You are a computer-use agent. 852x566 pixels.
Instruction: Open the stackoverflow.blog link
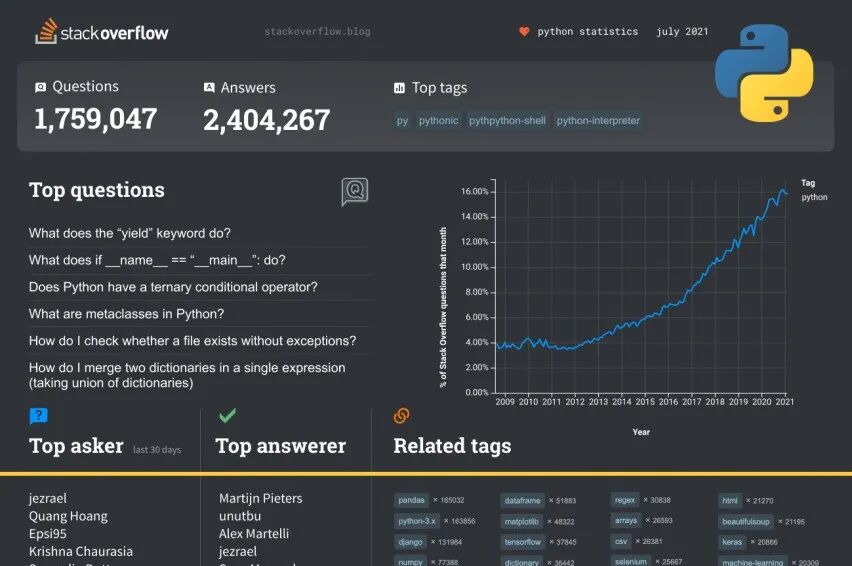[317, 32]
